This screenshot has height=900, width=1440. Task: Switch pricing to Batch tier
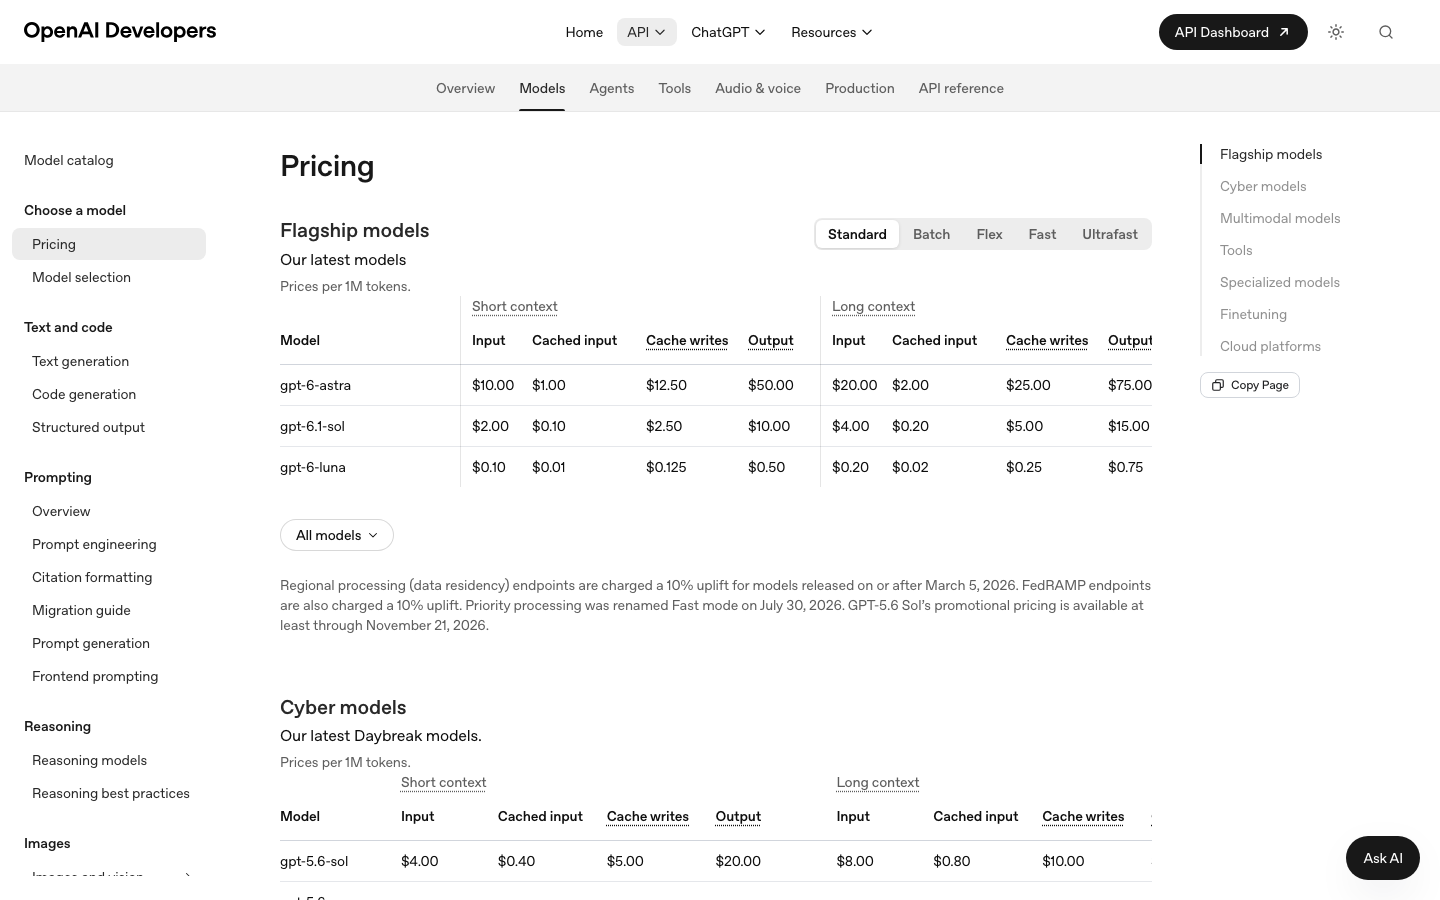point(931,234)
